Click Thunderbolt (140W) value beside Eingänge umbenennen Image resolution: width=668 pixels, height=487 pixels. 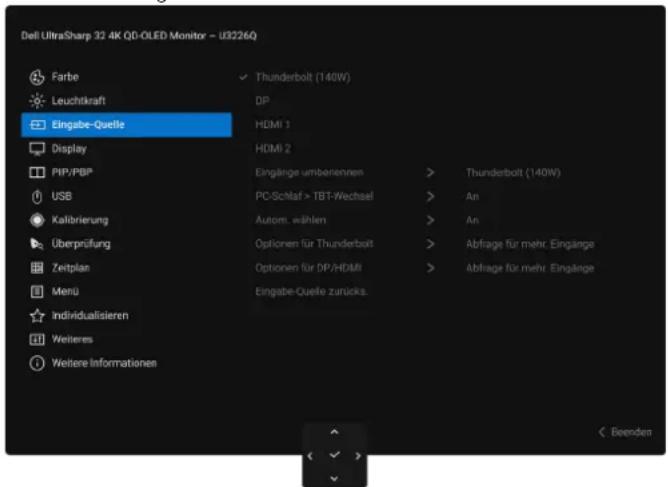(x=513, y=173)
